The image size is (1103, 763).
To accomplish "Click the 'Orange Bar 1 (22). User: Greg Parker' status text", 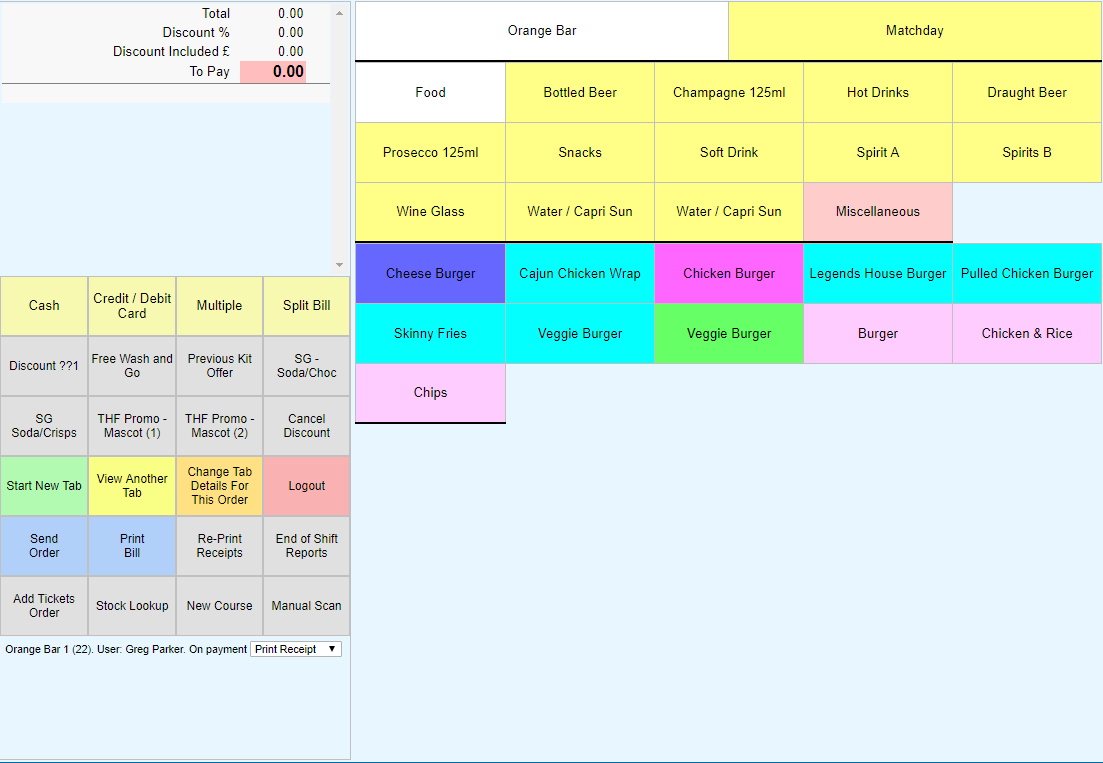I will click(x=95, y=649).
